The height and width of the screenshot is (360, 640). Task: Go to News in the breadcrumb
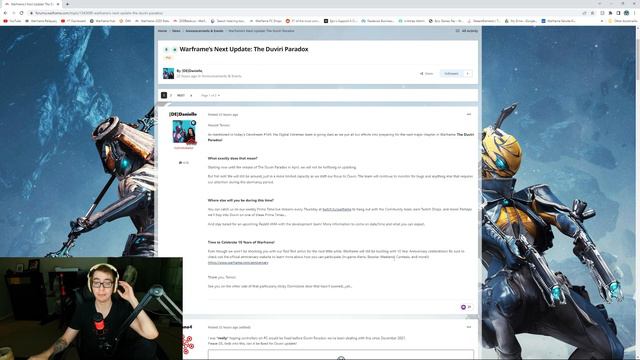click(x=176, y=31)
